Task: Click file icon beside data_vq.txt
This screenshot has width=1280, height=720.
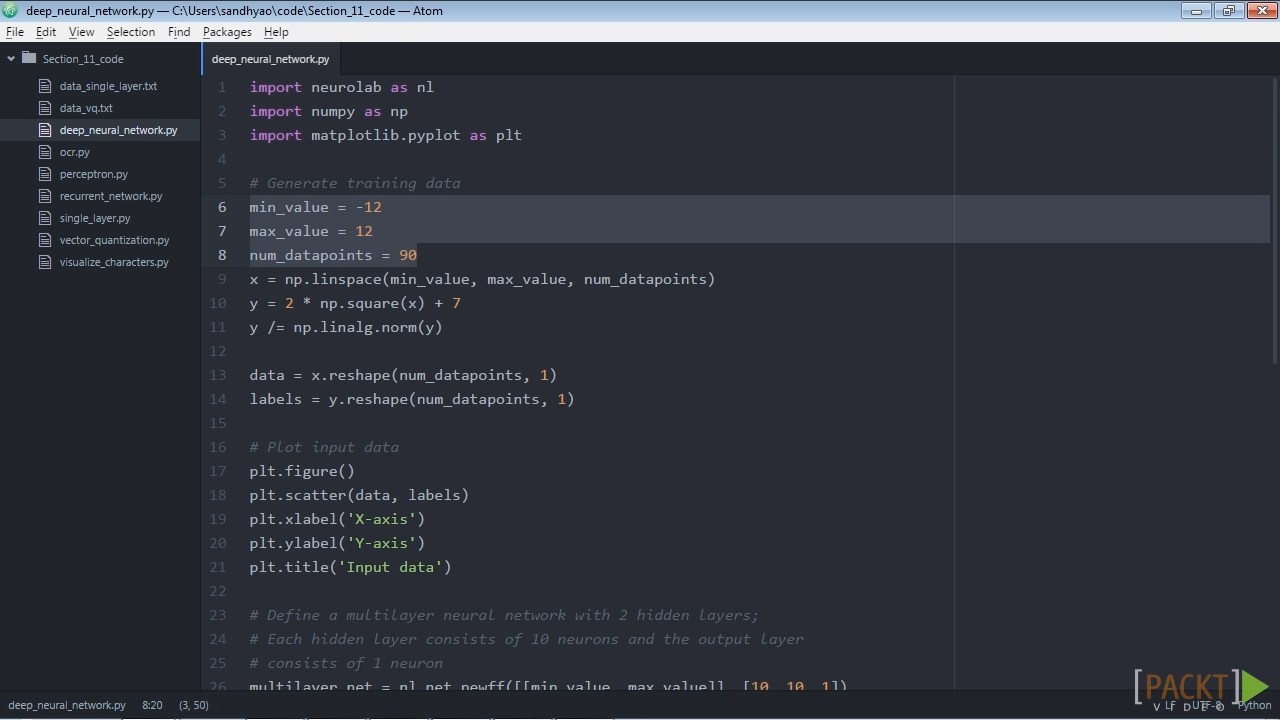Action: [44, 108]
